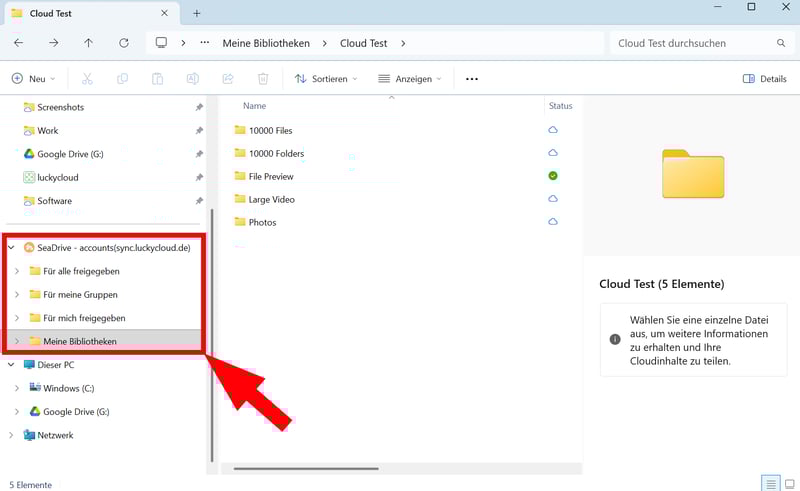800x491 pixels.
Task: Click the Delete trash icon in toolbar
Action: point(263,79)
